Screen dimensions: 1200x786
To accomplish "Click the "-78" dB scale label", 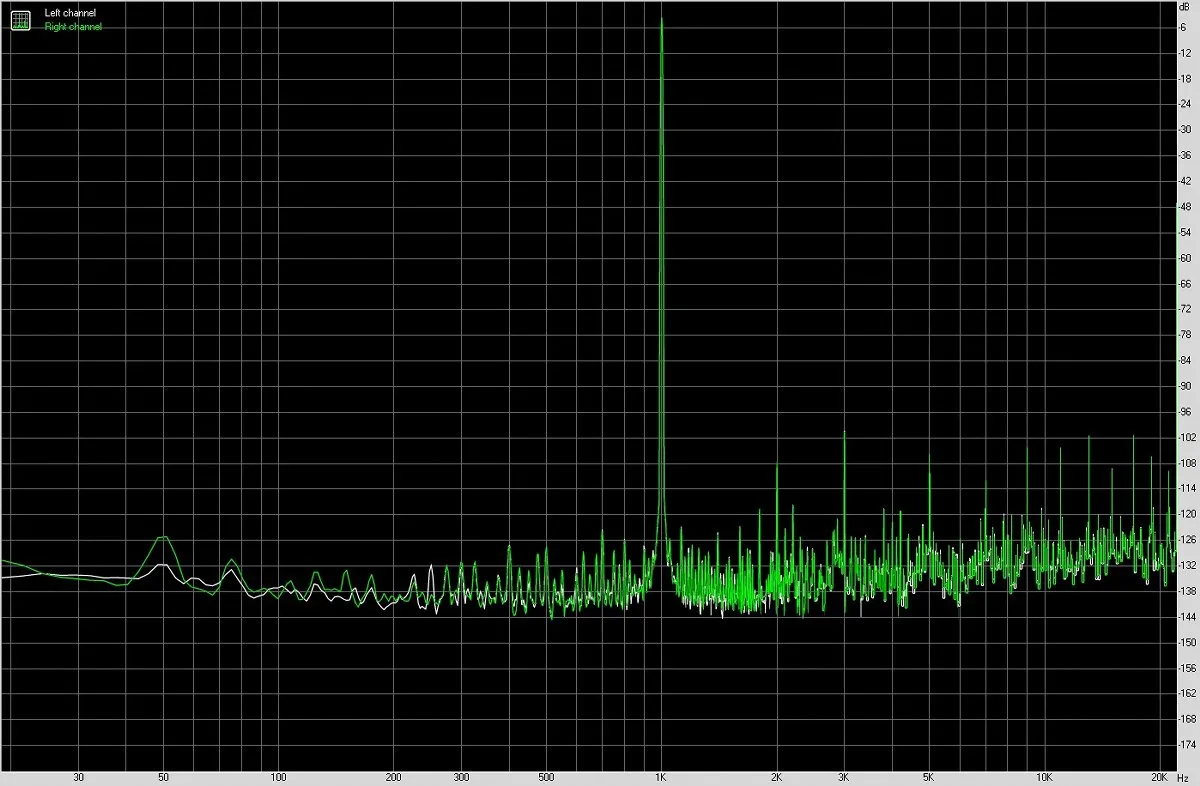I will click(1185, 334).
